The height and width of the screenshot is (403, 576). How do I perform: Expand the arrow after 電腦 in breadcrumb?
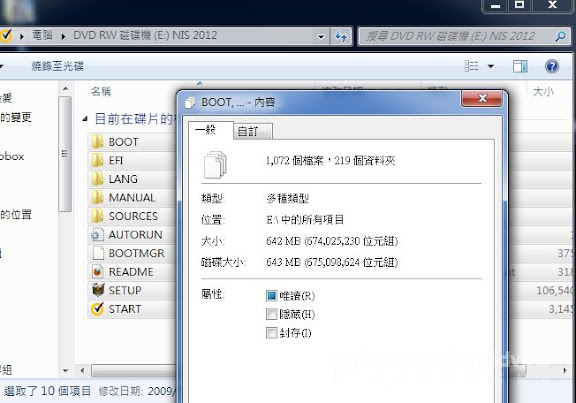coord(63,36)
